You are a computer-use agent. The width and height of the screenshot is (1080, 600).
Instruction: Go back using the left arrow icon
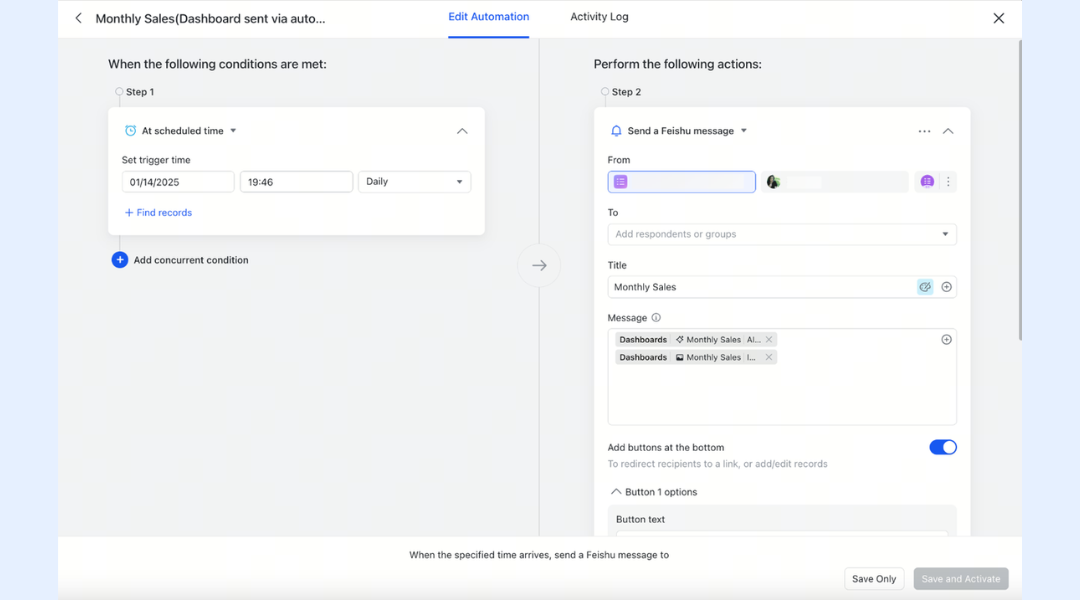click(79, 19)
